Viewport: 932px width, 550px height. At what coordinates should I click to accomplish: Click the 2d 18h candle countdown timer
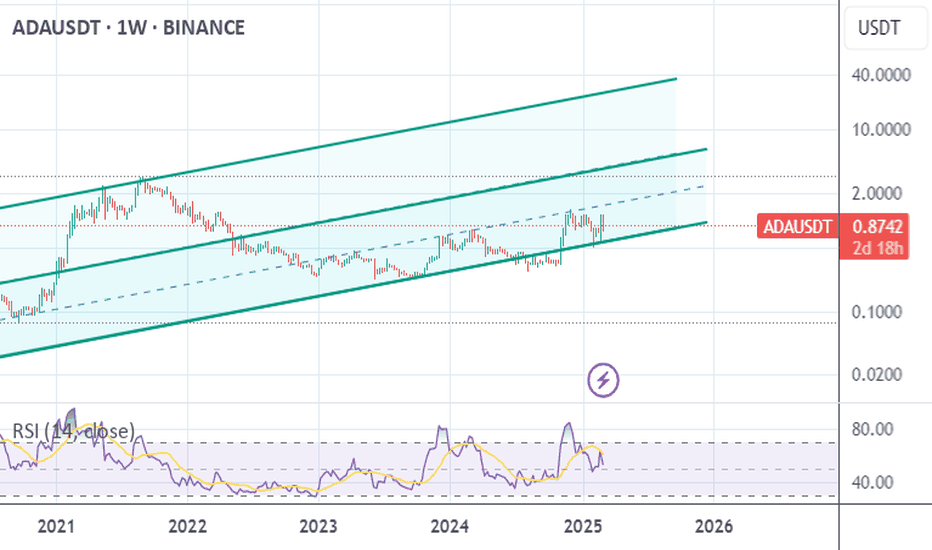click(x=877, y=247)
